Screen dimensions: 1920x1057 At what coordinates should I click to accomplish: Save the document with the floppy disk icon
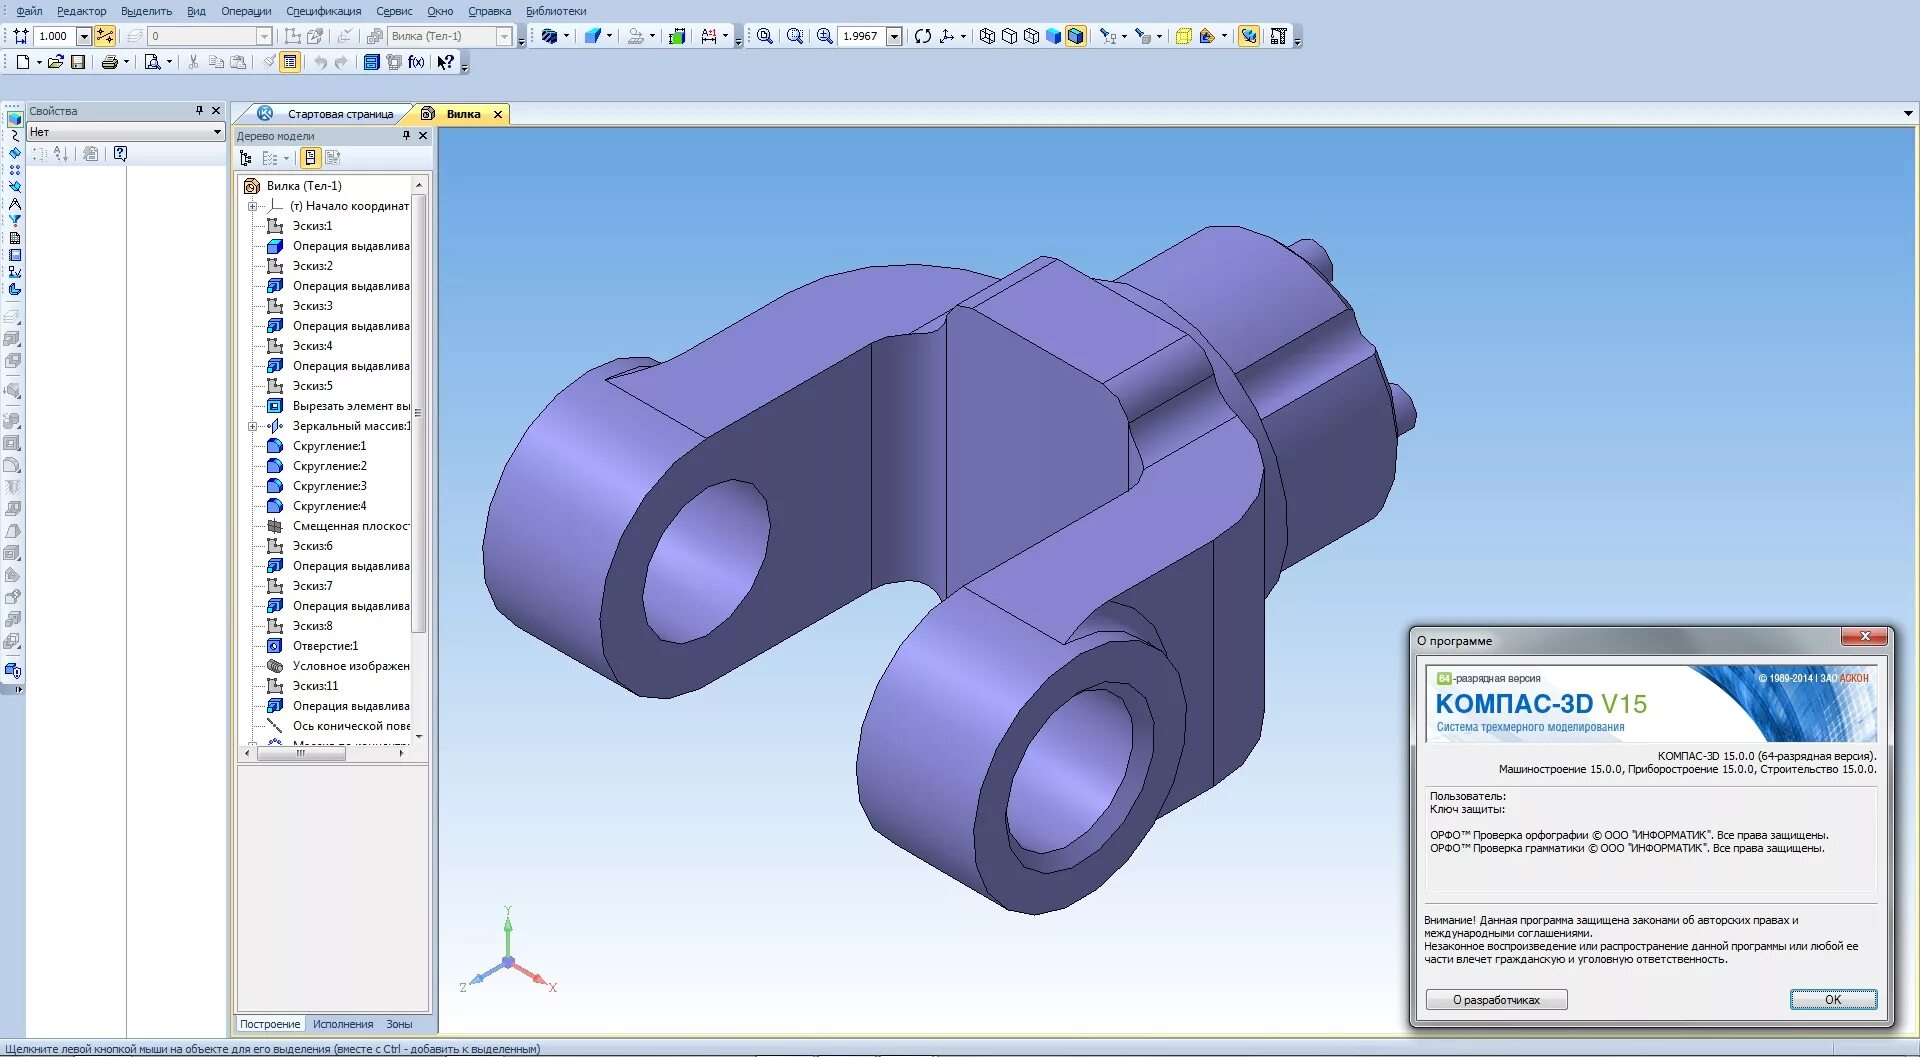[x=78, y=62]
